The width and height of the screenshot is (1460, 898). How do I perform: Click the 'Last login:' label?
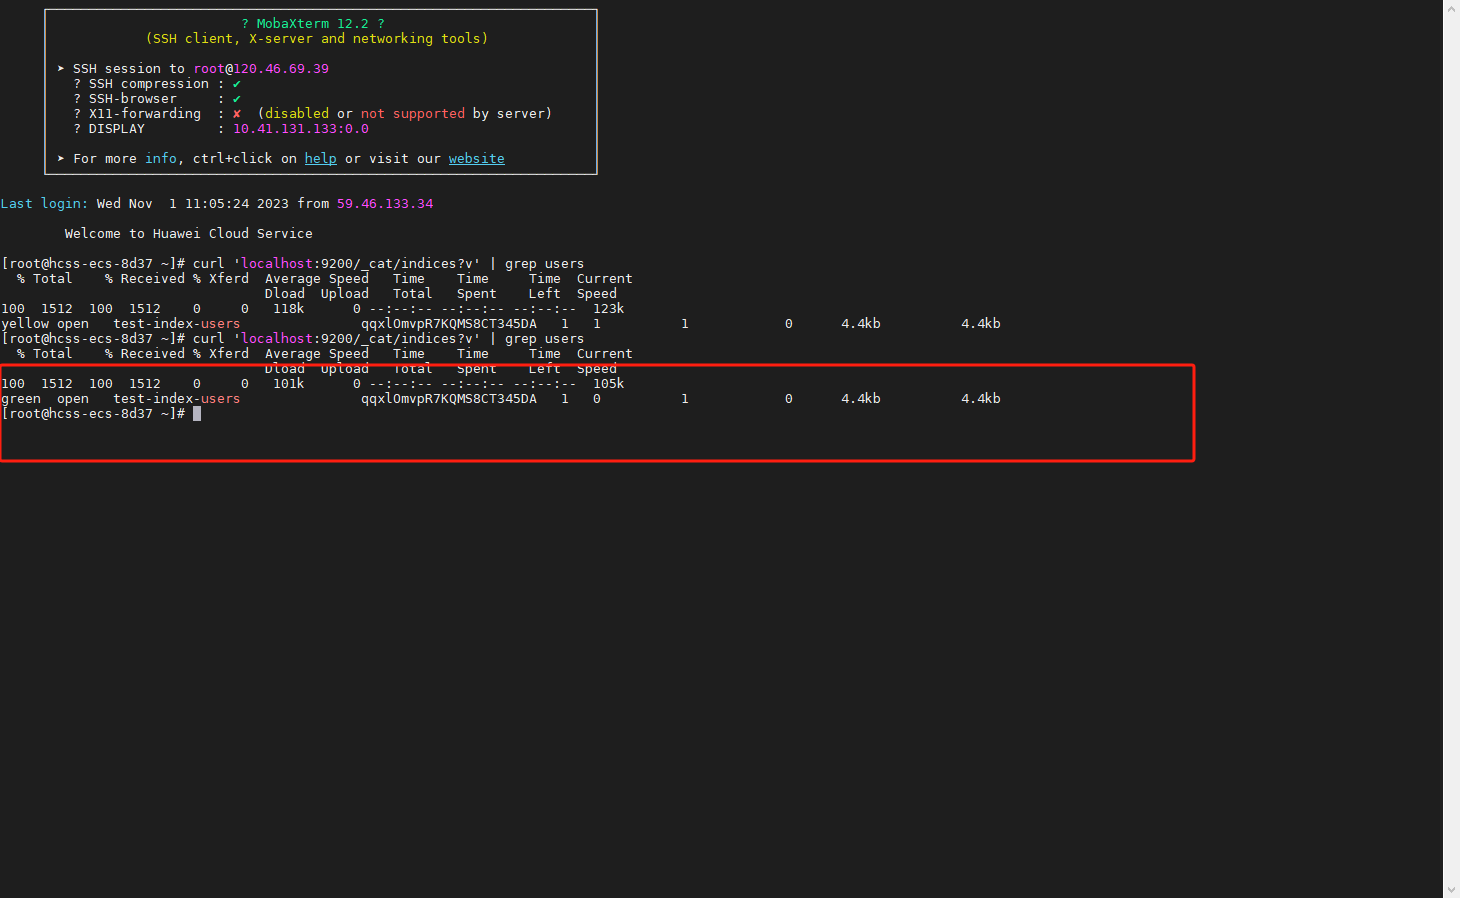pos(45,204)
